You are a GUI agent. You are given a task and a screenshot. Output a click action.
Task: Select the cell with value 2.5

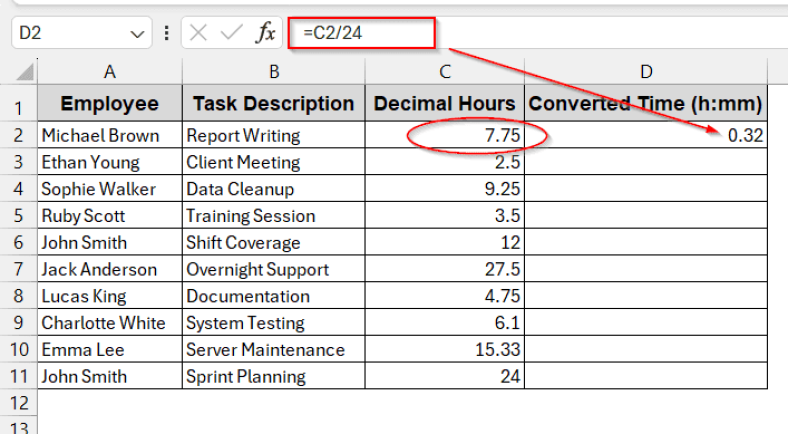[445, 162]
